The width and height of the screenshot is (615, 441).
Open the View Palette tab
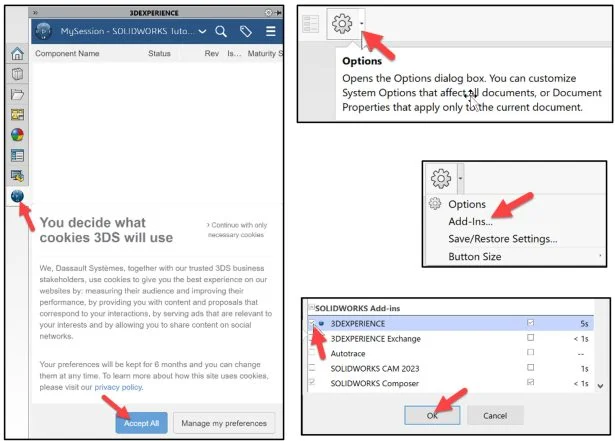[17, 115]
